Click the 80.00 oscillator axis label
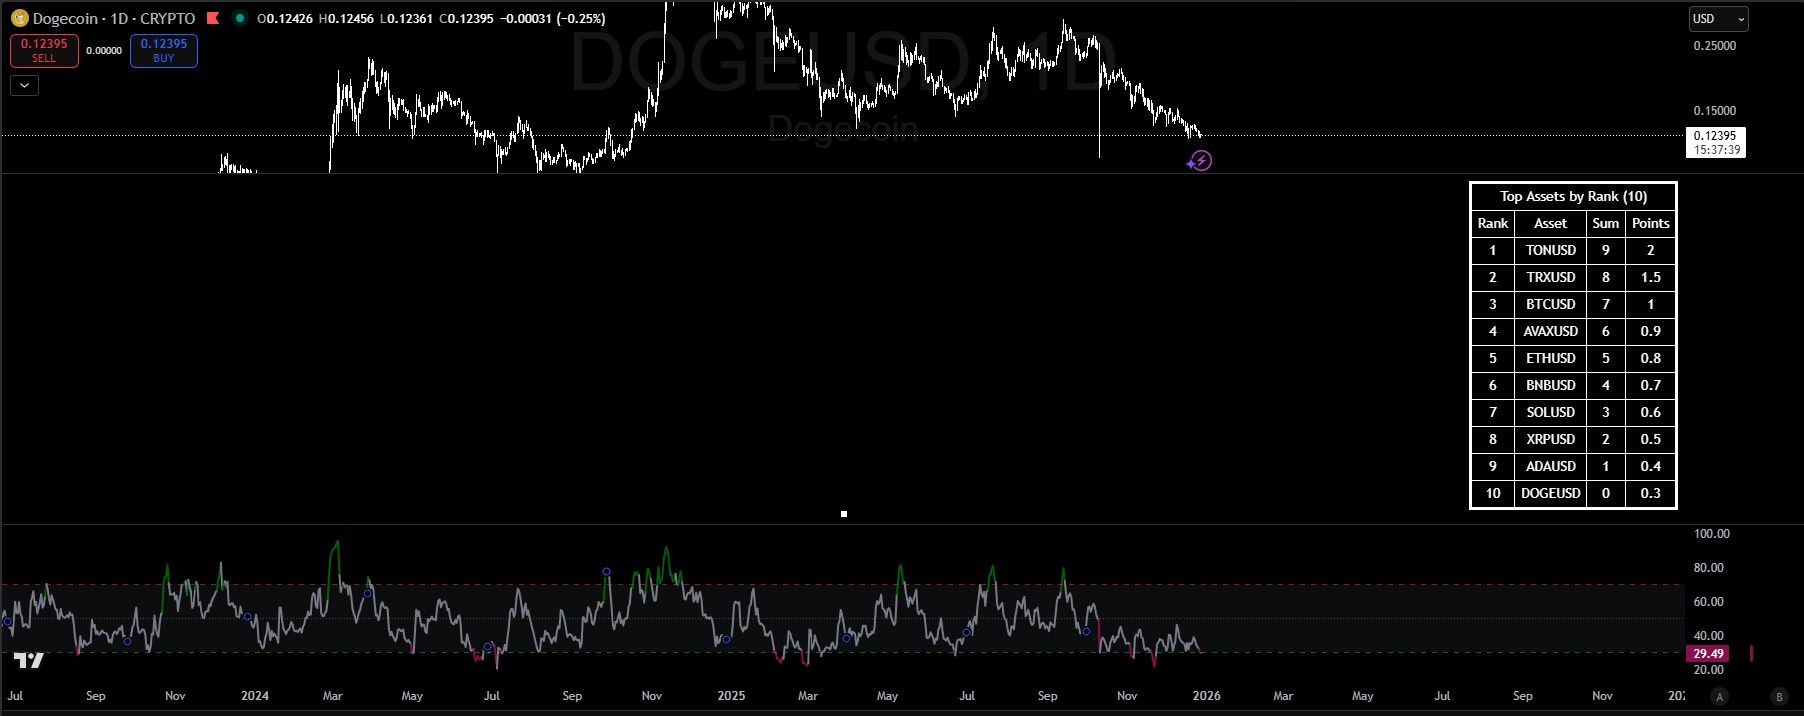The height and width of the screenshot is (716, 1804). point(1709,568)
